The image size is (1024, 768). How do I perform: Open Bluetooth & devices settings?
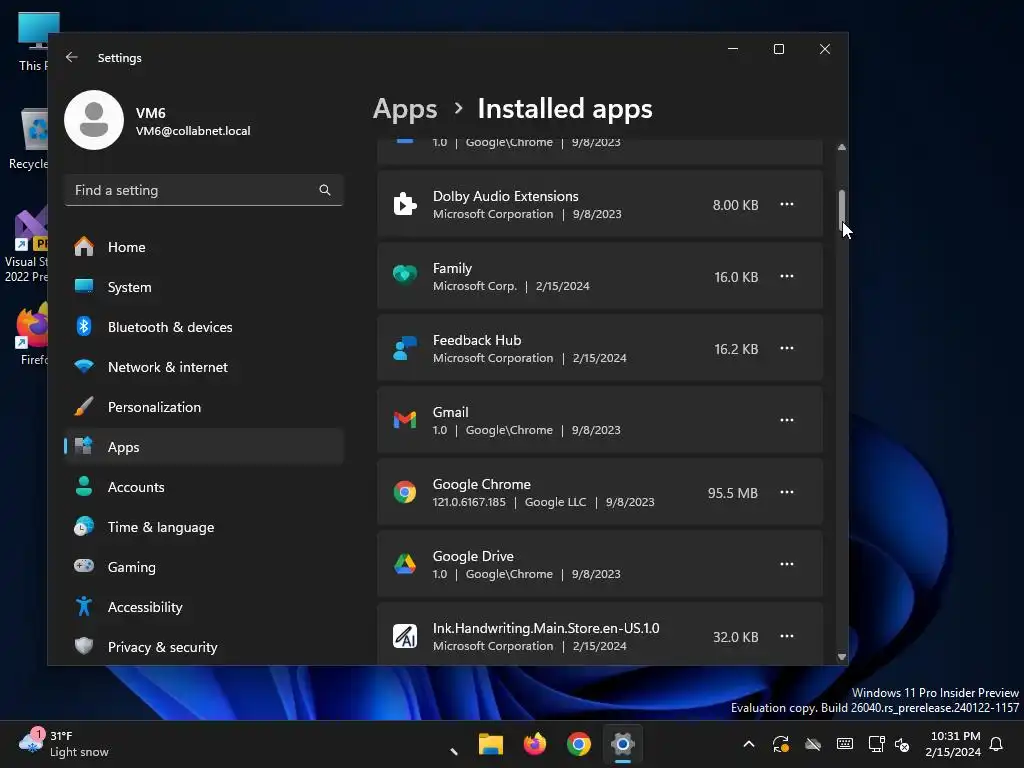click(204, 327)
